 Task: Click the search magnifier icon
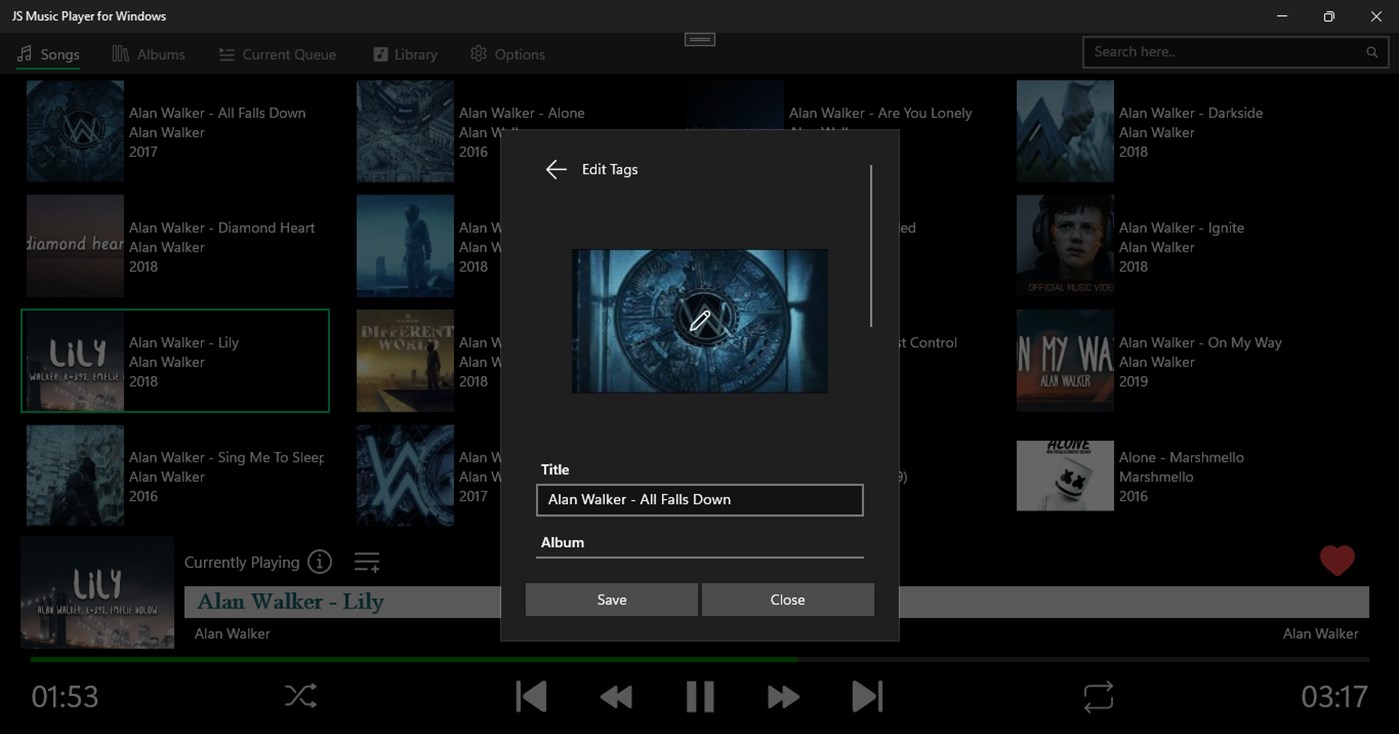pos(1371,51)
